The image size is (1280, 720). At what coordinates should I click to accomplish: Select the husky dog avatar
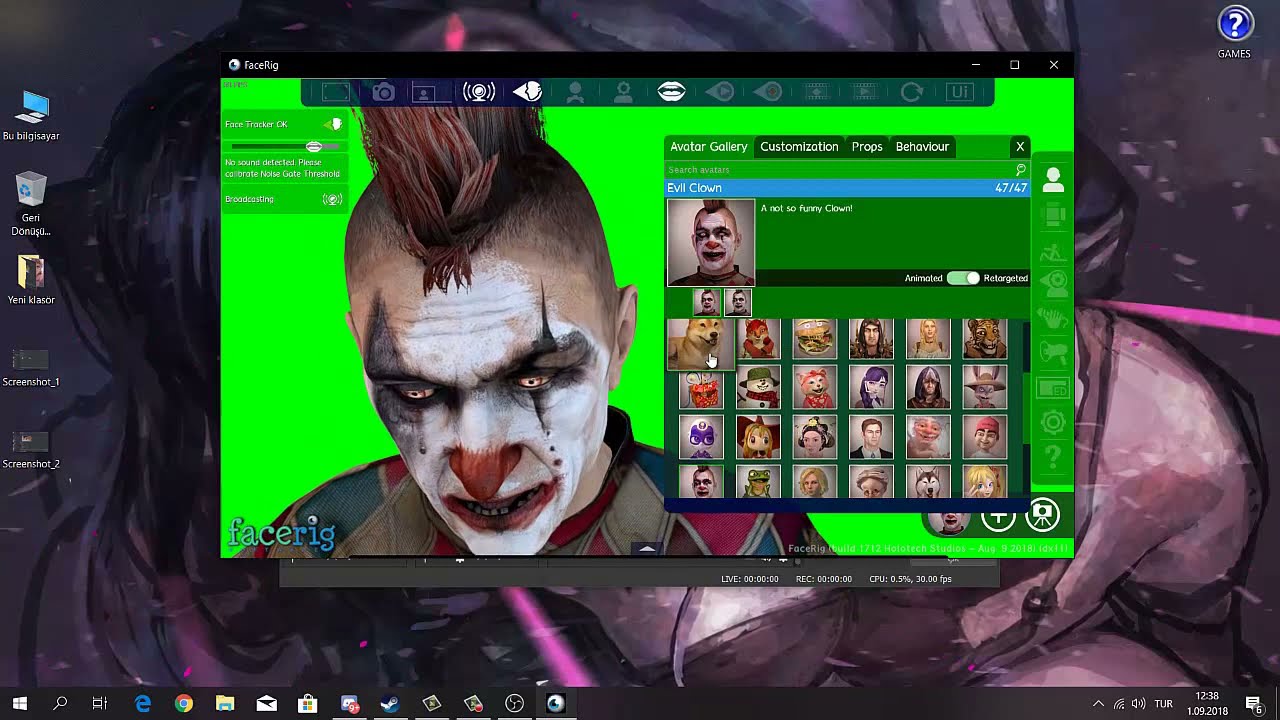click(x=928, y=482)
